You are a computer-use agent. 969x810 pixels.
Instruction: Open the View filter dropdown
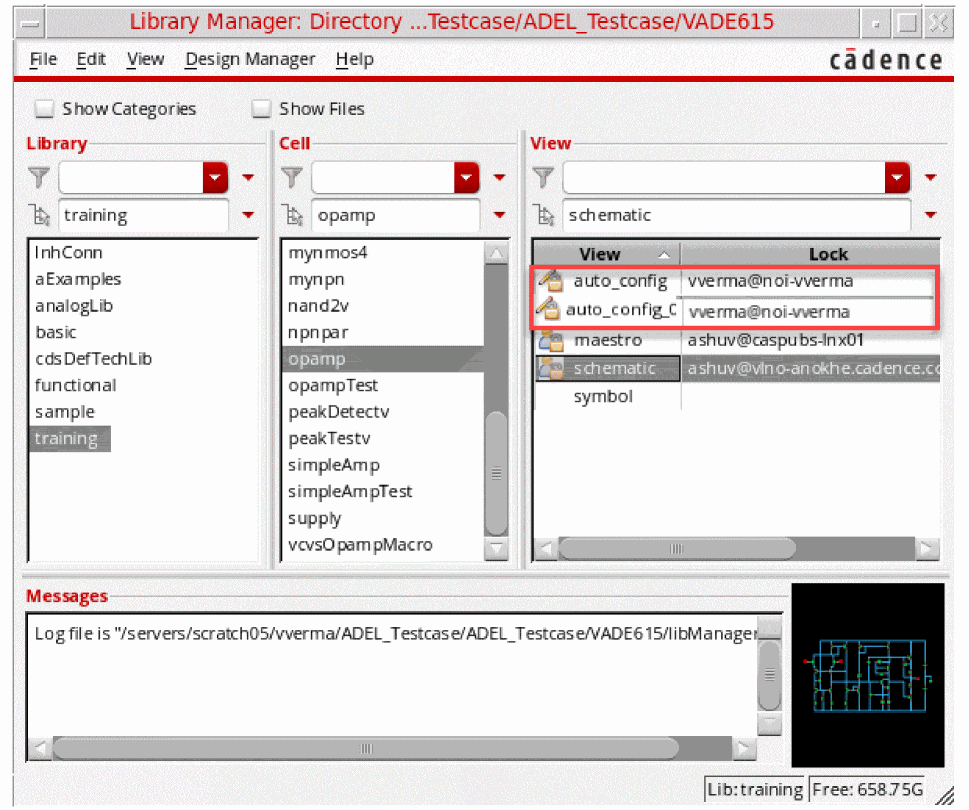(x=899, y=178)
